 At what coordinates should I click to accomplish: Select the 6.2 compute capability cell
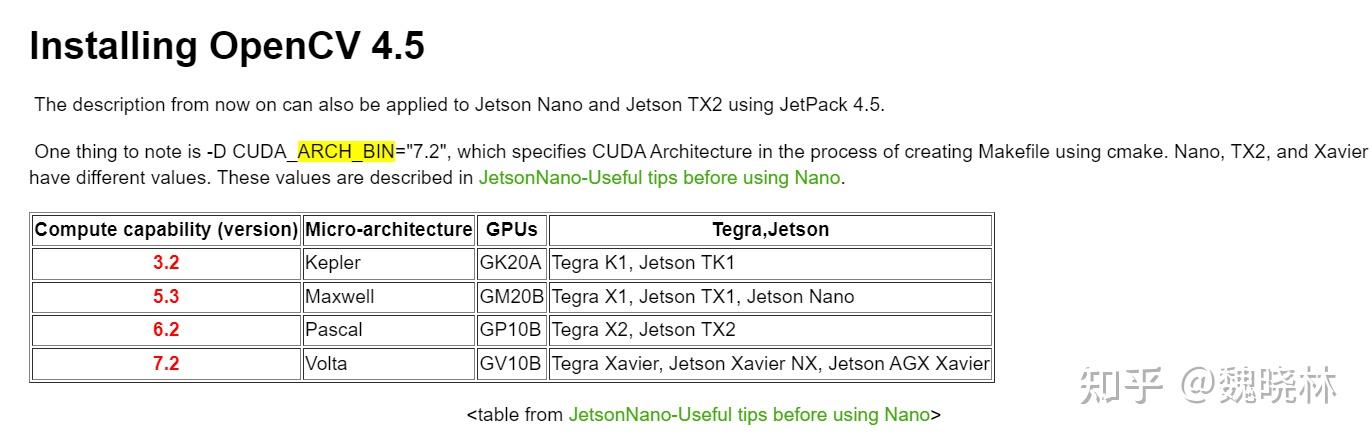pos(166,329)
